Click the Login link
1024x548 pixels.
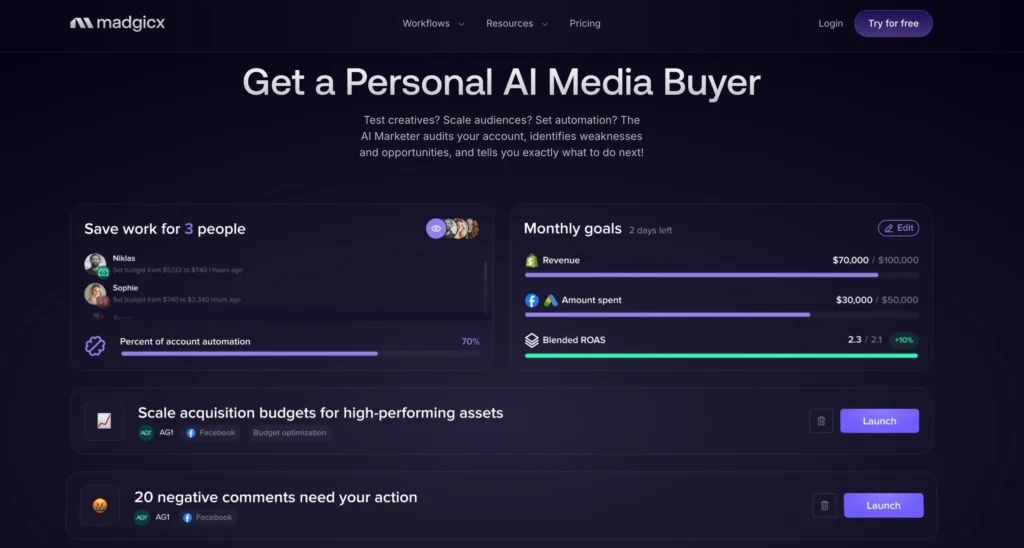pyautogui.click(x=830, y=23)
